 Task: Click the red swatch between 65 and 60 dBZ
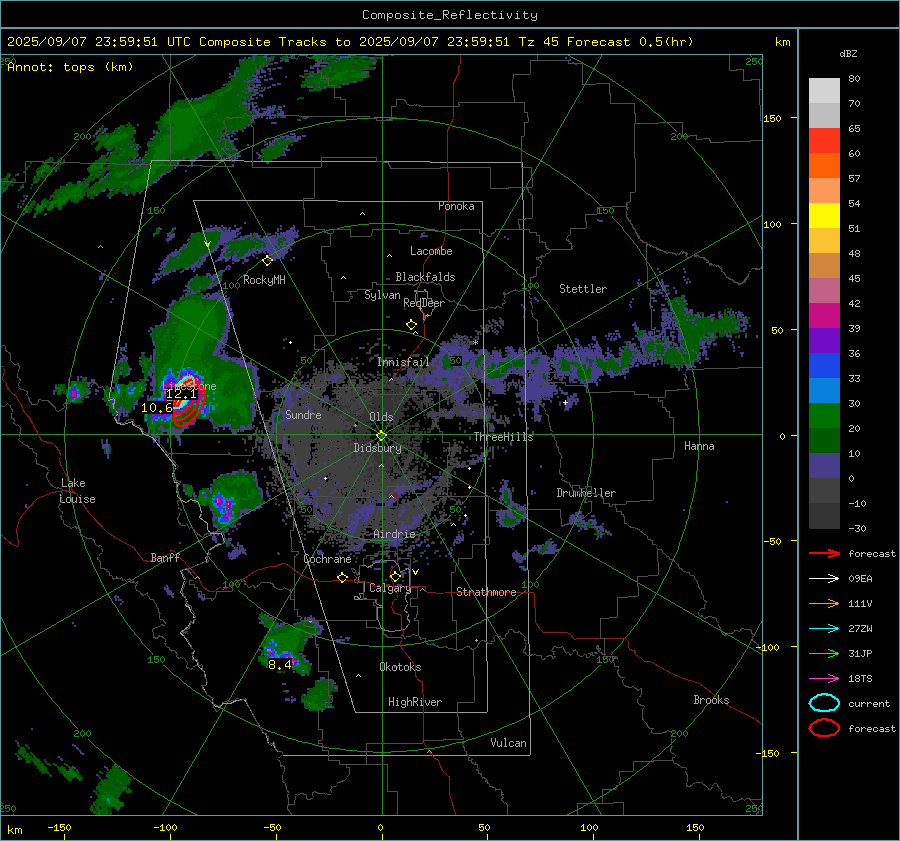824,141
